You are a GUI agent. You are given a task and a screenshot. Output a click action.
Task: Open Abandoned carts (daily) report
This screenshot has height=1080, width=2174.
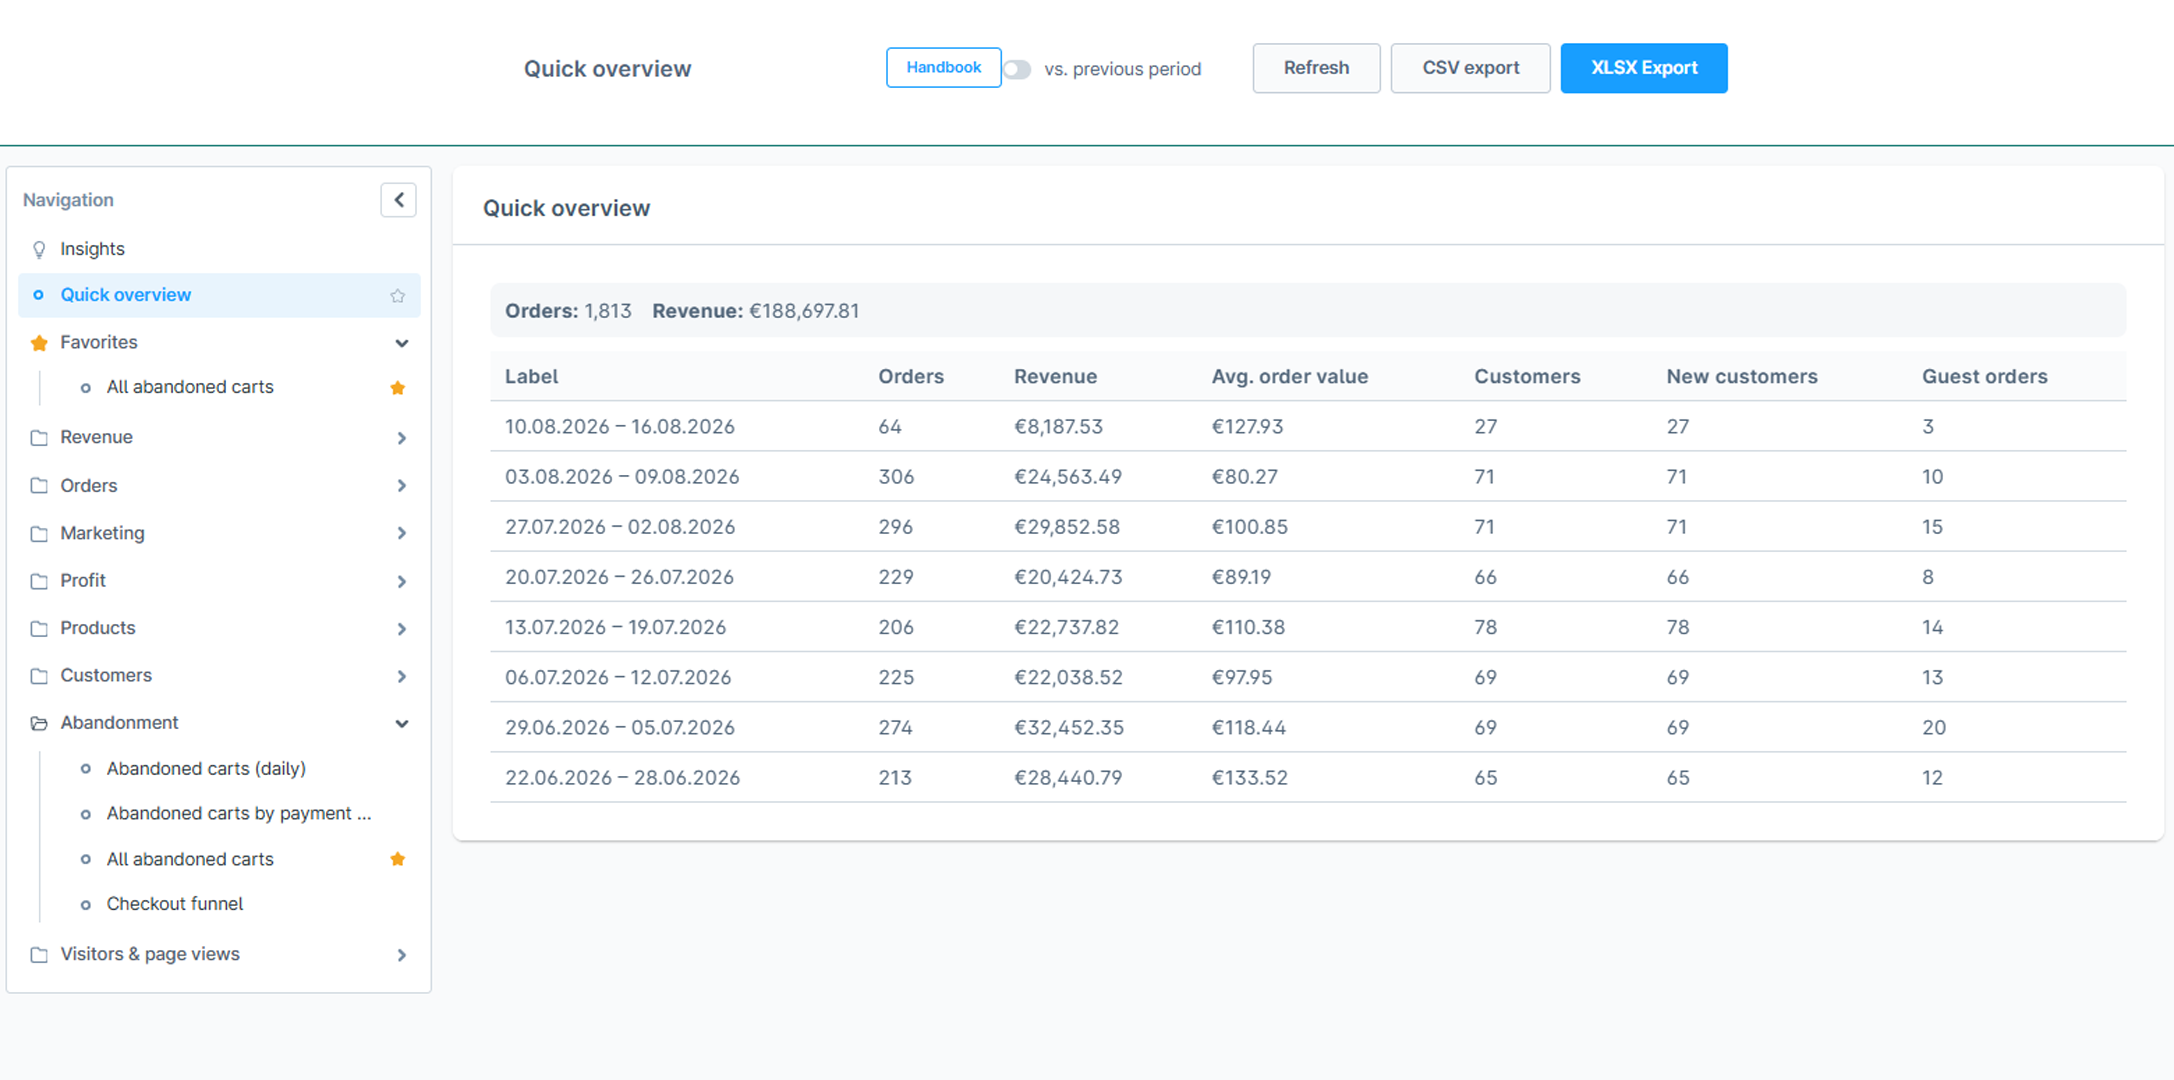[206, 768]
